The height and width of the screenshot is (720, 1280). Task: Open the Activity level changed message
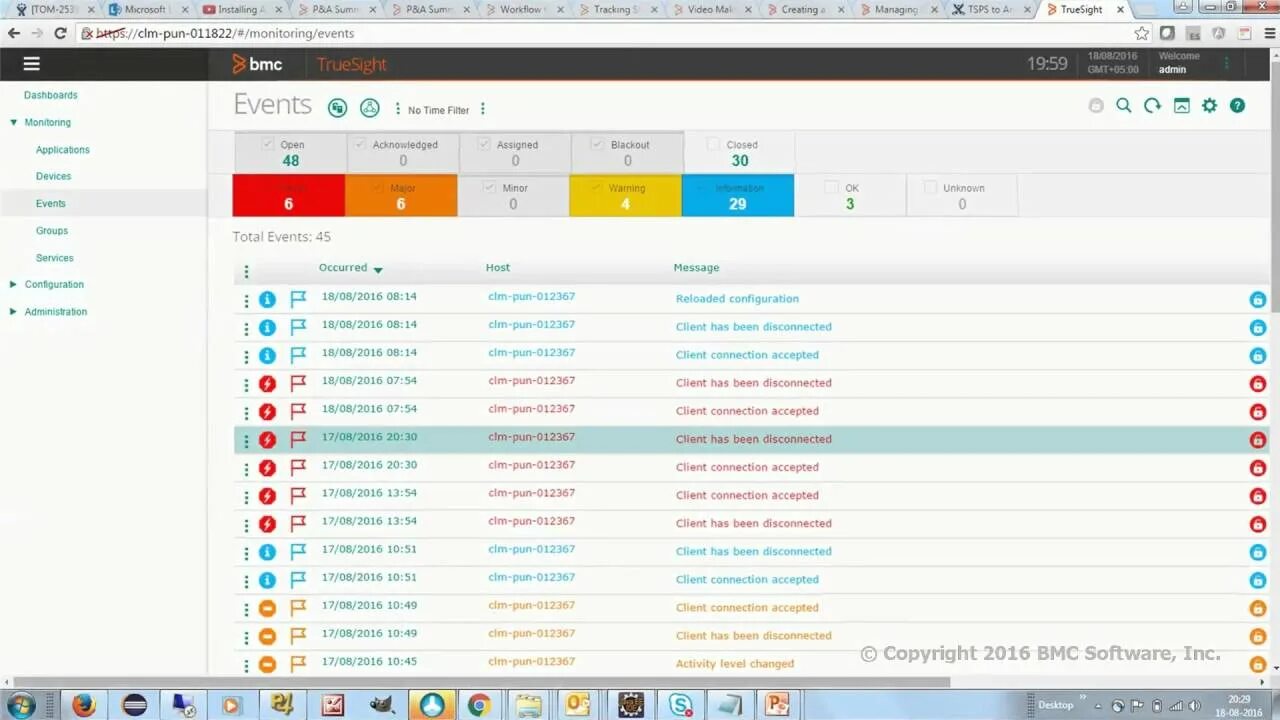pos(735,664)
